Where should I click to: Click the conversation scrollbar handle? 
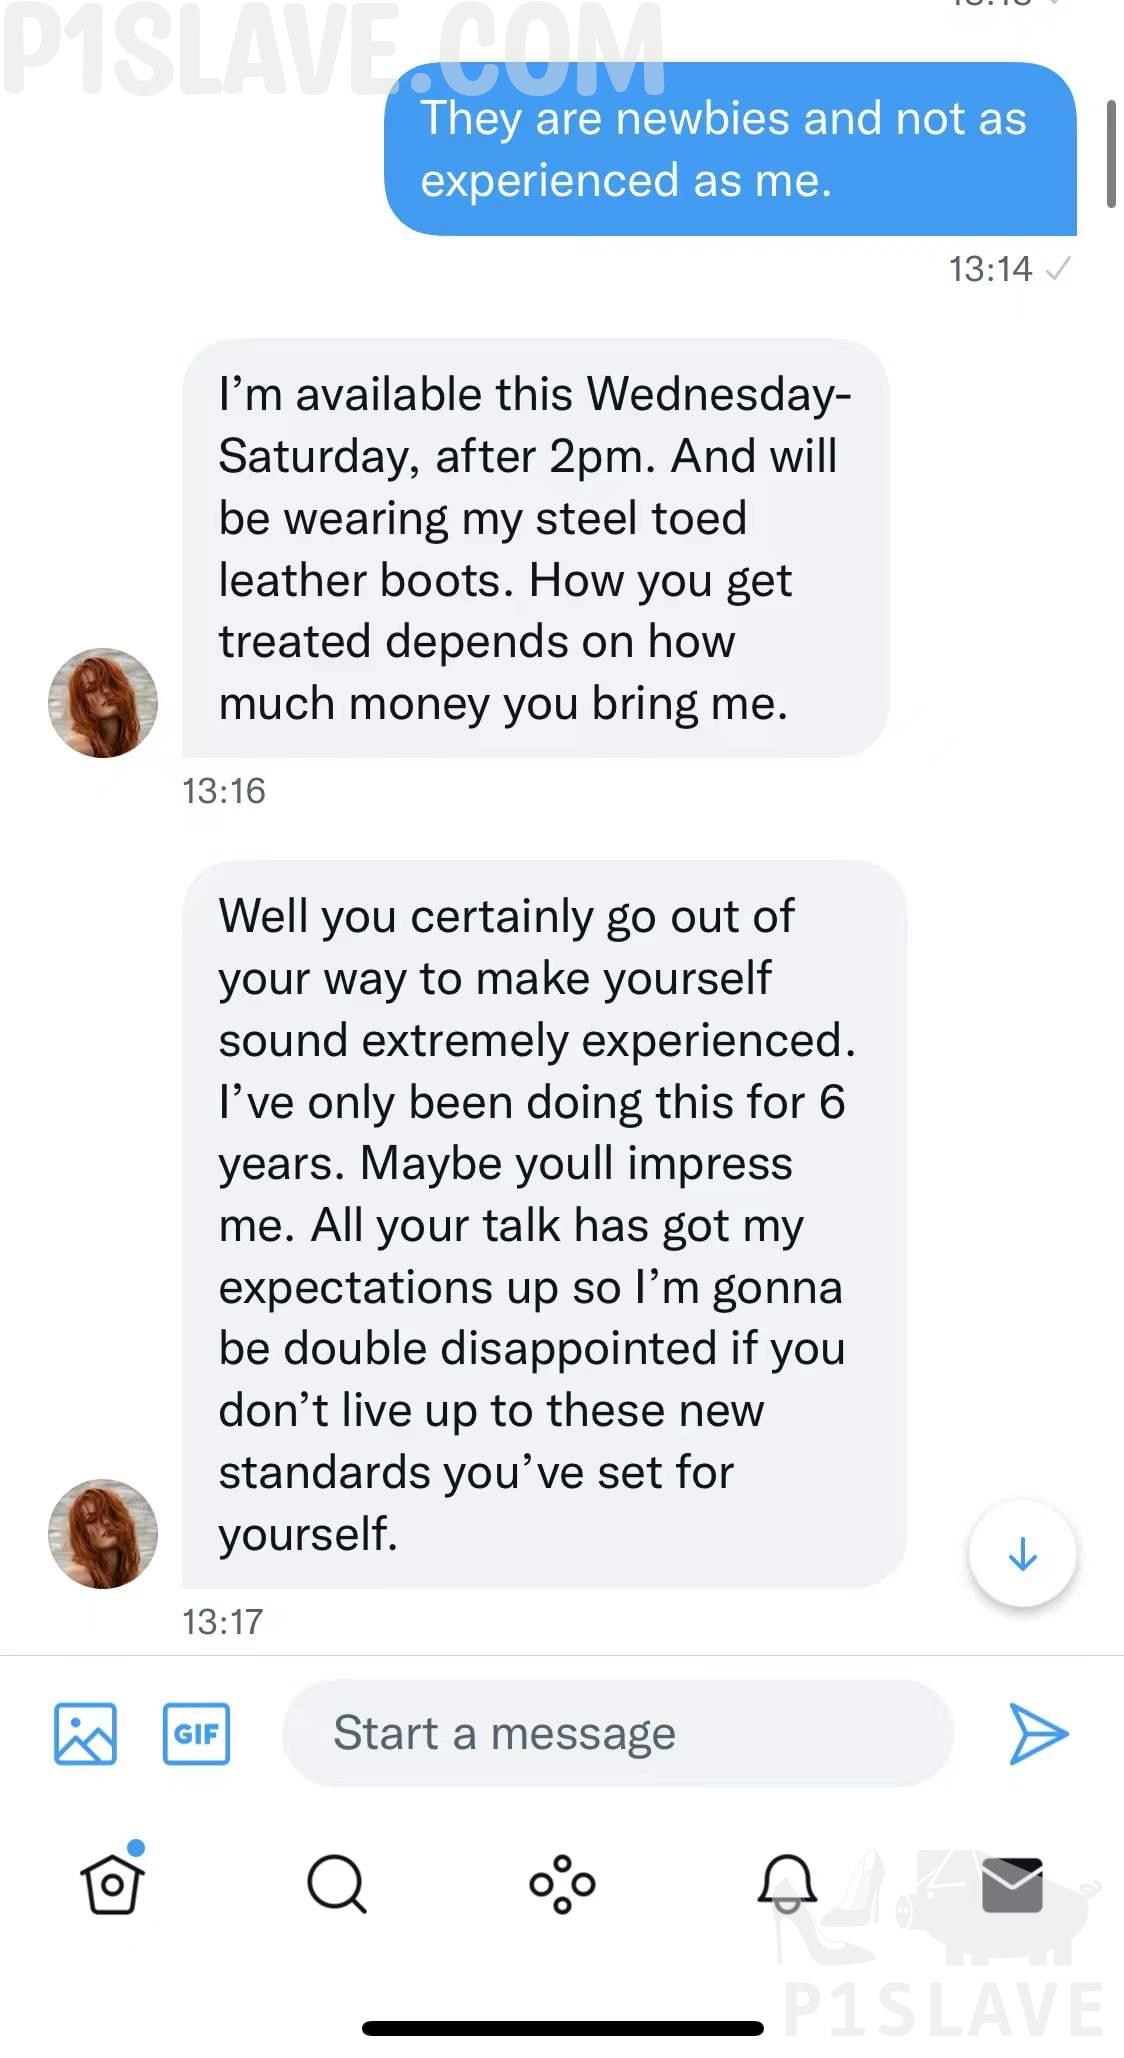pyautogui.click(x=1111, y=153)
